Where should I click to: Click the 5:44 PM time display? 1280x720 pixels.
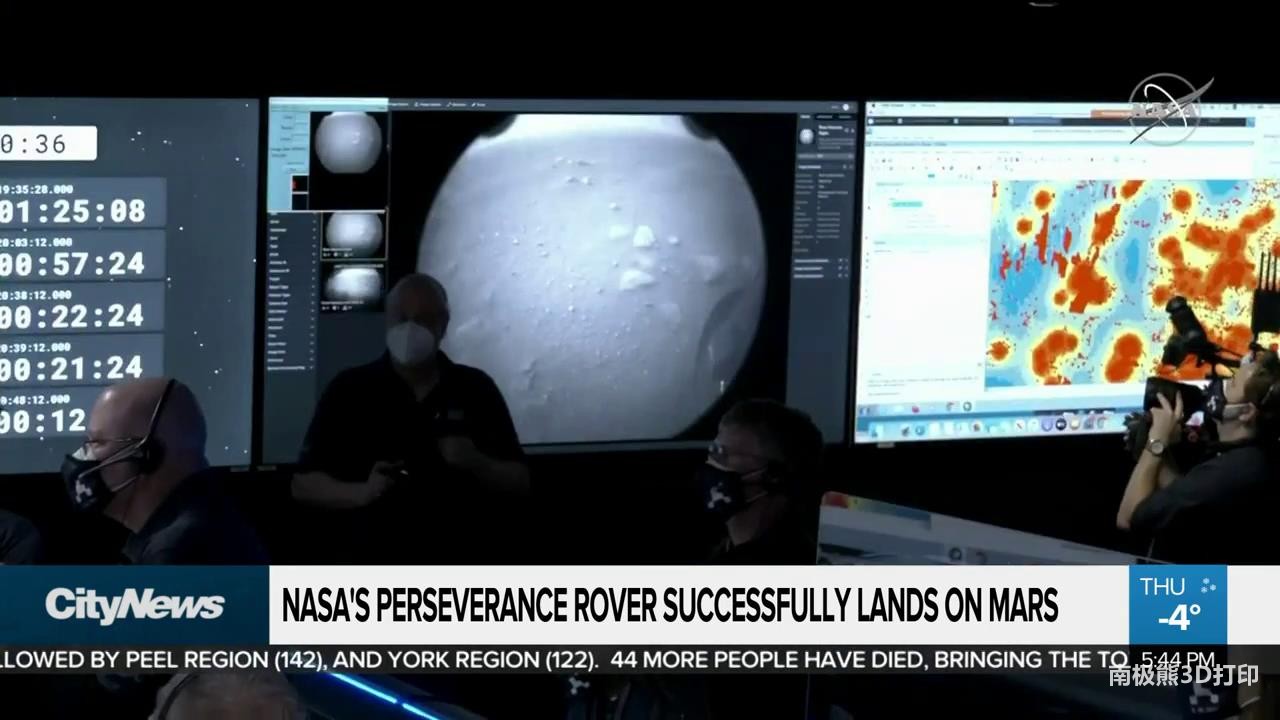(x=1177, y=659)
